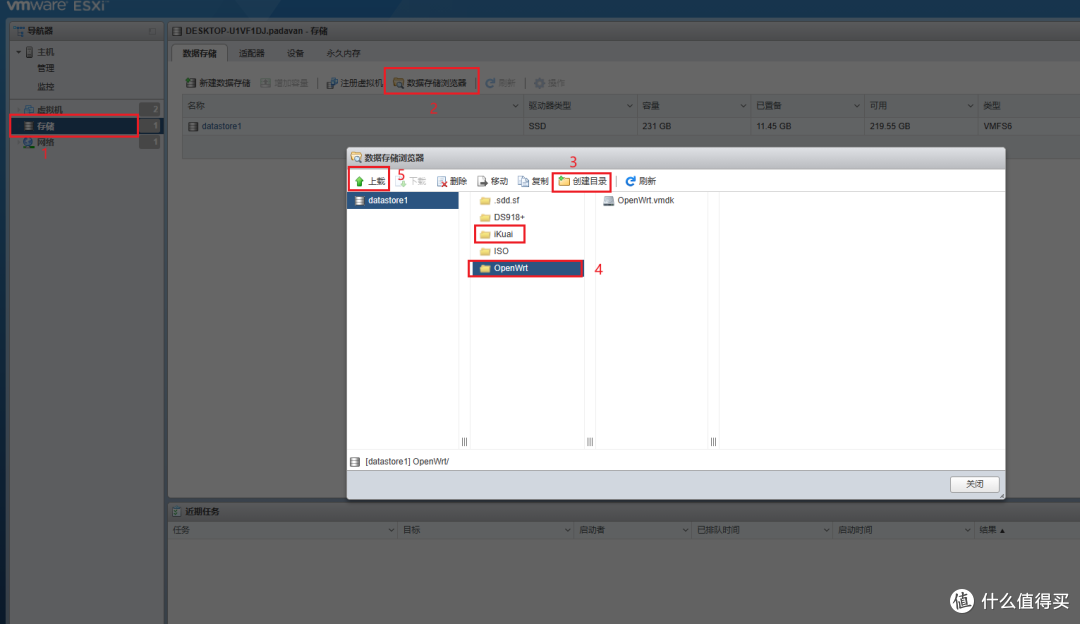The width and height of the screenshot is (1080, 624).
Task: Select 监控 (Monitor) under host in navigator
Action: (x=46, y=86)
